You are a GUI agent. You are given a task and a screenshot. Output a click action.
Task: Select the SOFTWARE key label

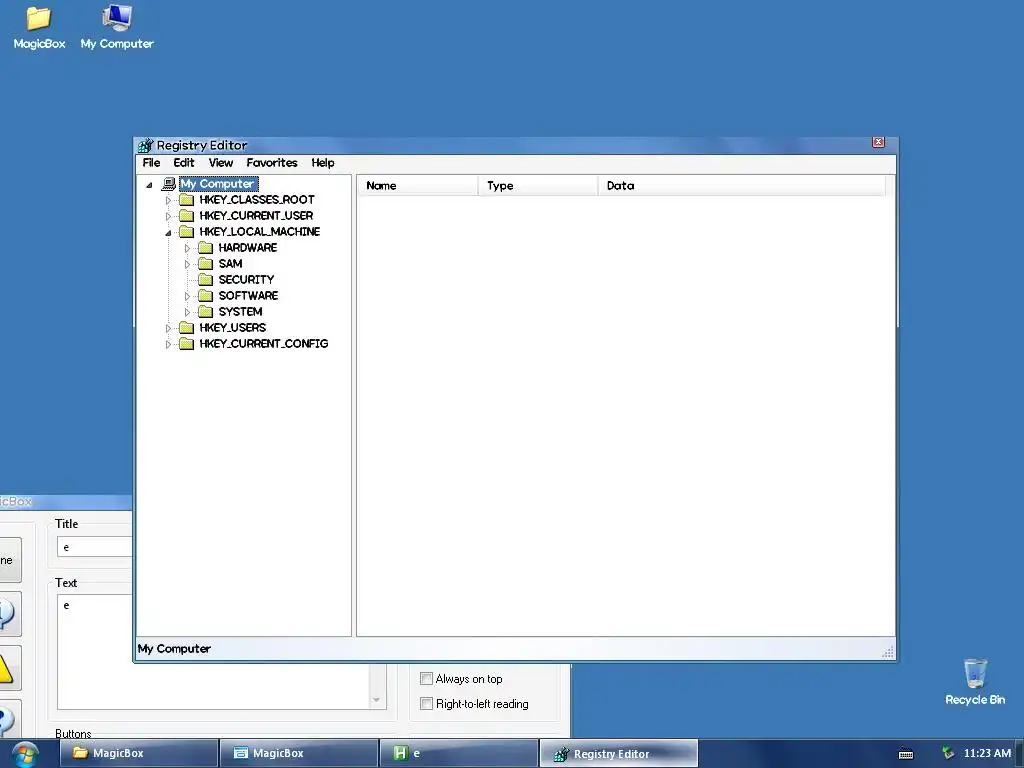248,296
